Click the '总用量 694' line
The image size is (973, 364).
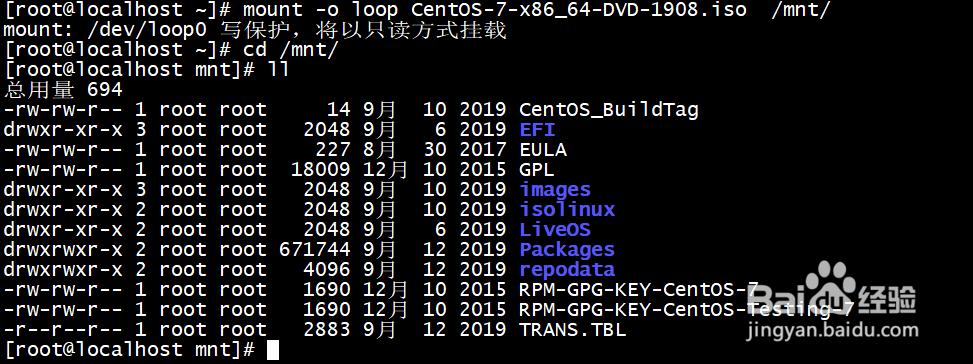pyautogui.click(x=63, y=90)
